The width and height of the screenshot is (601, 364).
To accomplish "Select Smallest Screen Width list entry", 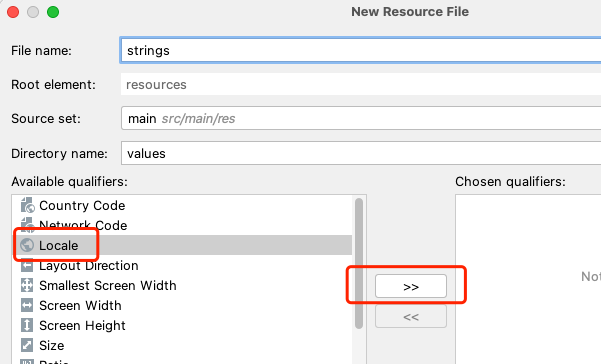I will pos(182,285).
